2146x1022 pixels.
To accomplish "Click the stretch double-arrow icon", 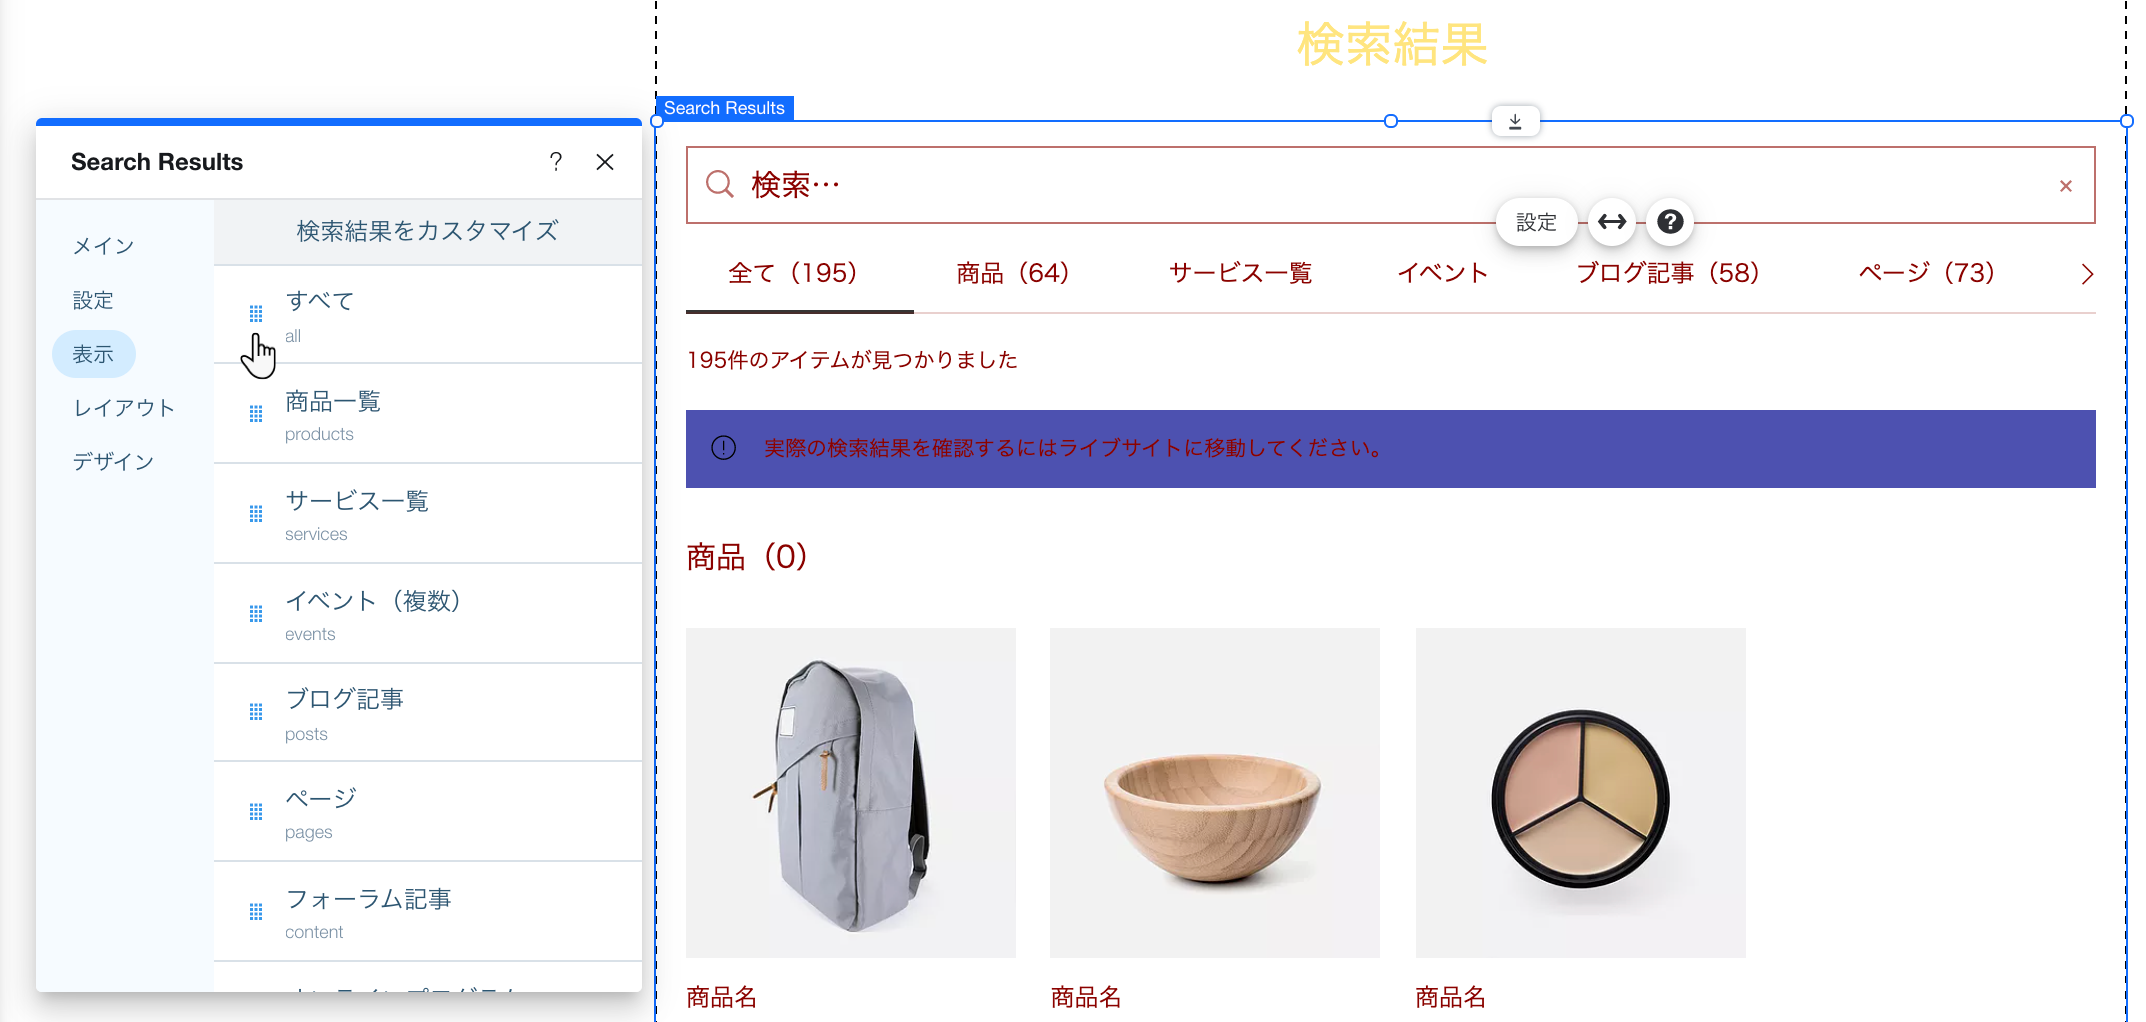I will tap(1612, 222).
